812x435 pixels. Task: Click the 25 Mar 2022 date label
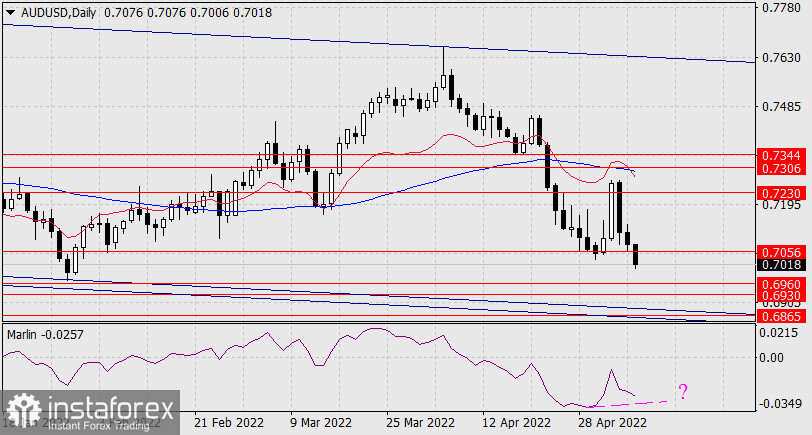[420, 423]
